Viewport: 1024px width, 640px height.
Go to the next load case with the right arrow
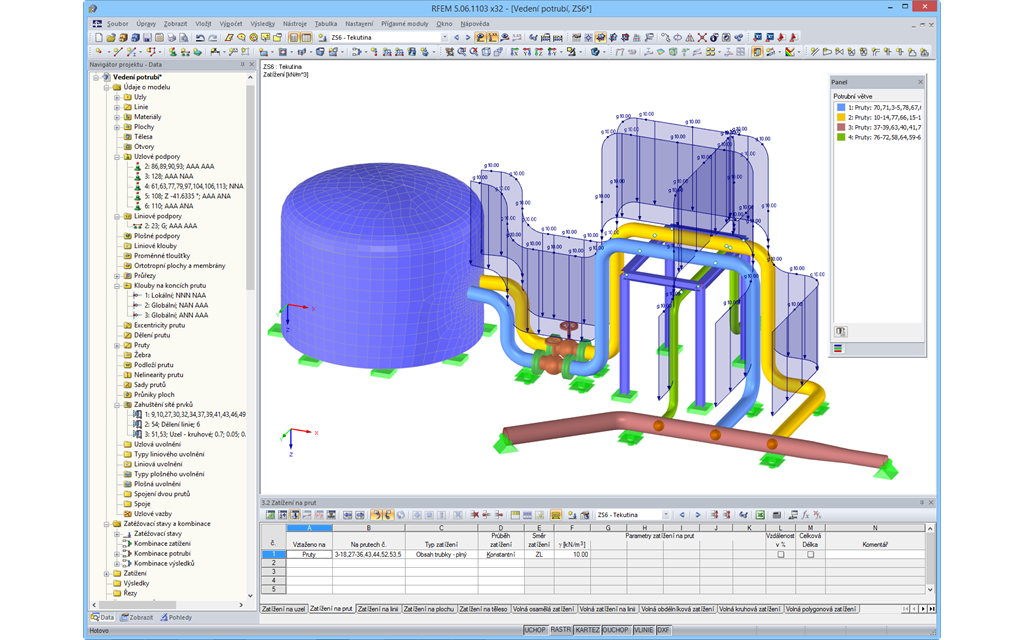pyautogui.click(x=468, y=37)
